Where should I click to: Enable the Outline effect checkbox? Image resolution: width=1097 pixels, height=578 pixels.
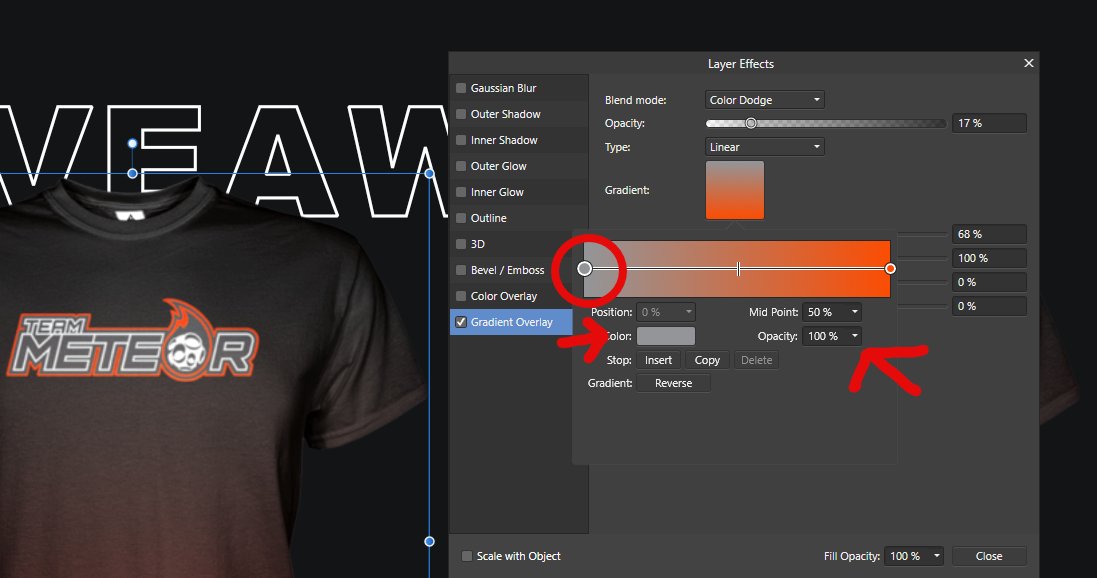coord(461,218)
